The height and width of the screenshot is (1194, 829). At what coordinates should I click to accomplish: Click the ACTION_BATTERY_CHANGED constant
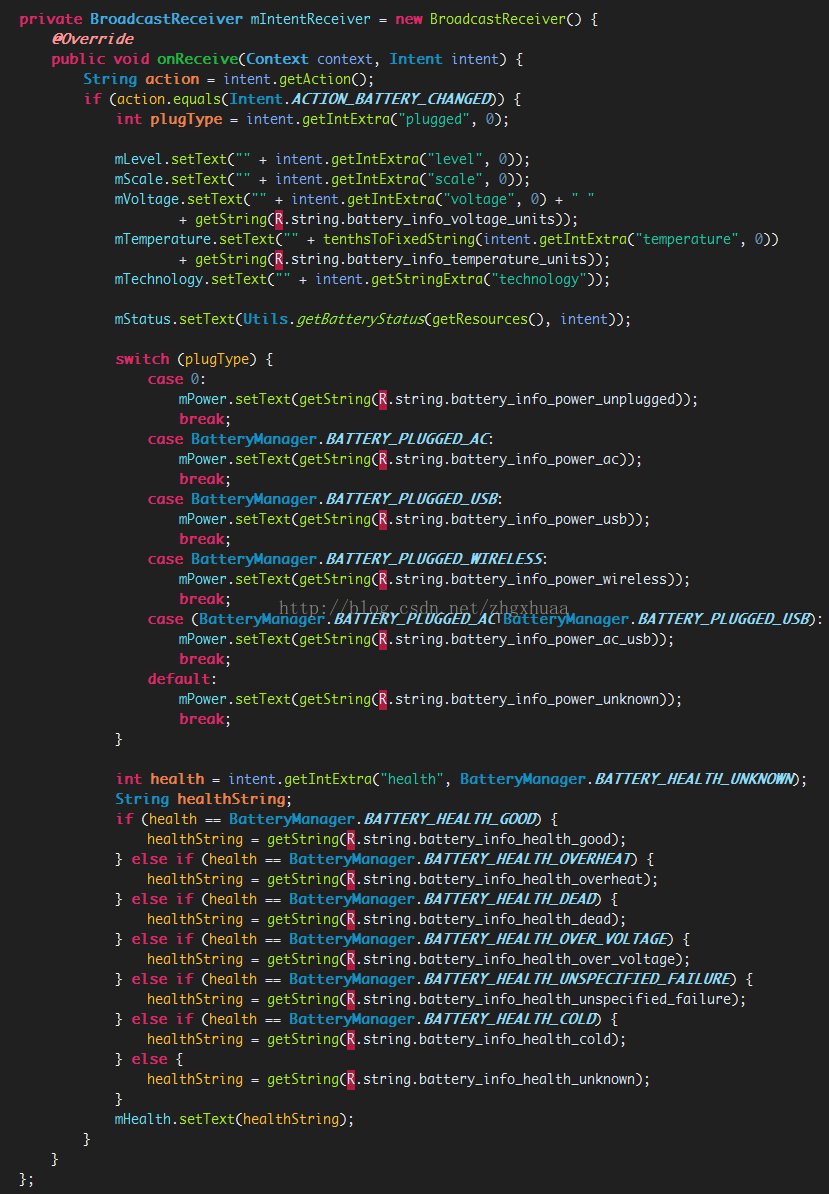coord(391,100)
